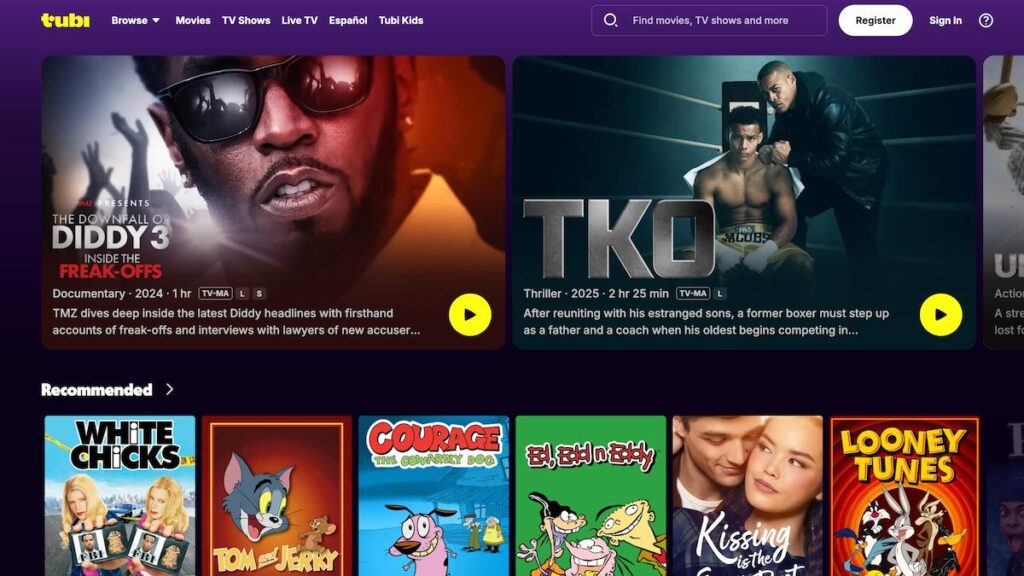The width and height of the screenshot is (1024, 576).
Task: Click the Tubi logo
Action: click(65, 20)
